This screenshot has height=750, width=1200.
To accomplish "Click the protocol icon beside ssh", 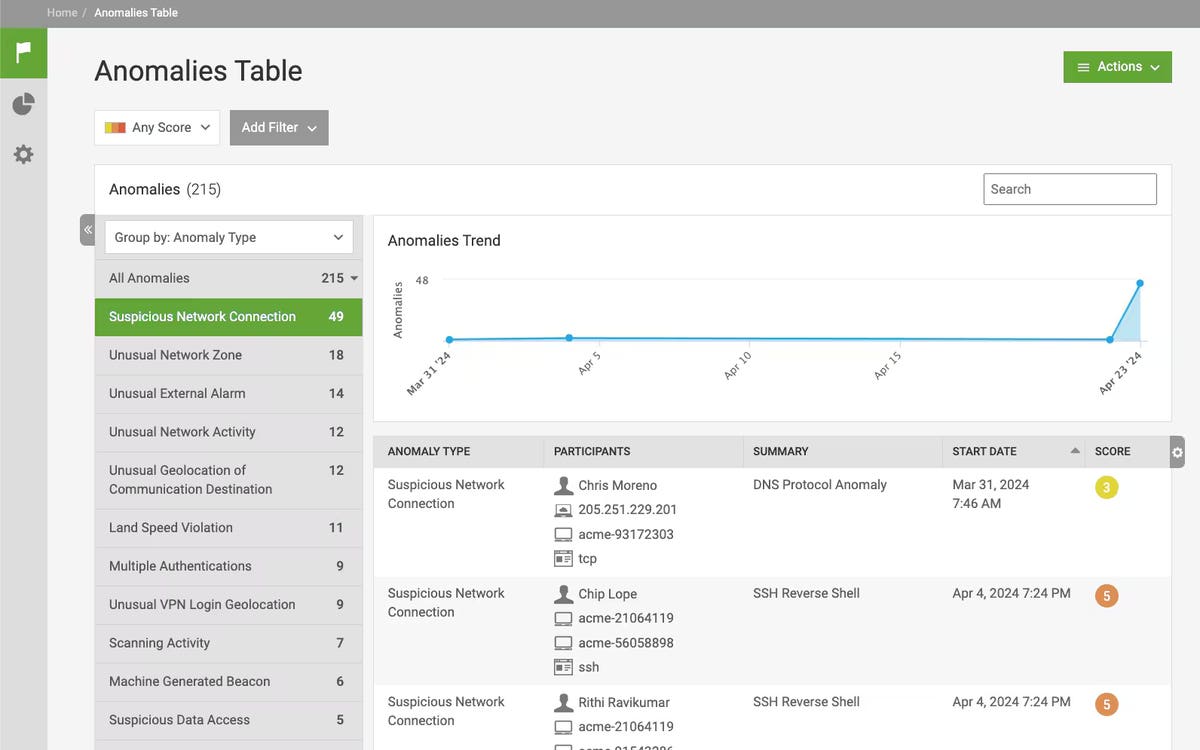I will pos(563,667).
